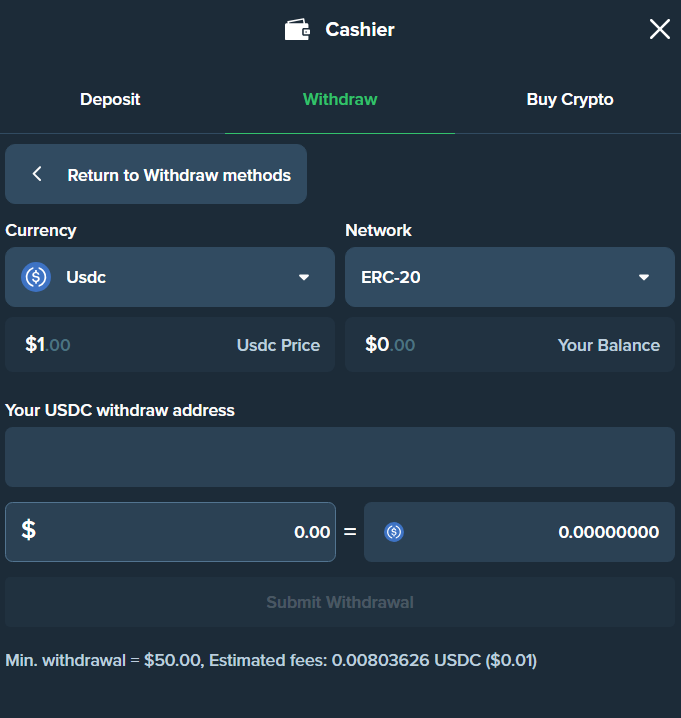The width and height of the screenshot is (681, 718).
Task: Expand the ERC-20 network dropdown
Action: (510, 277)
